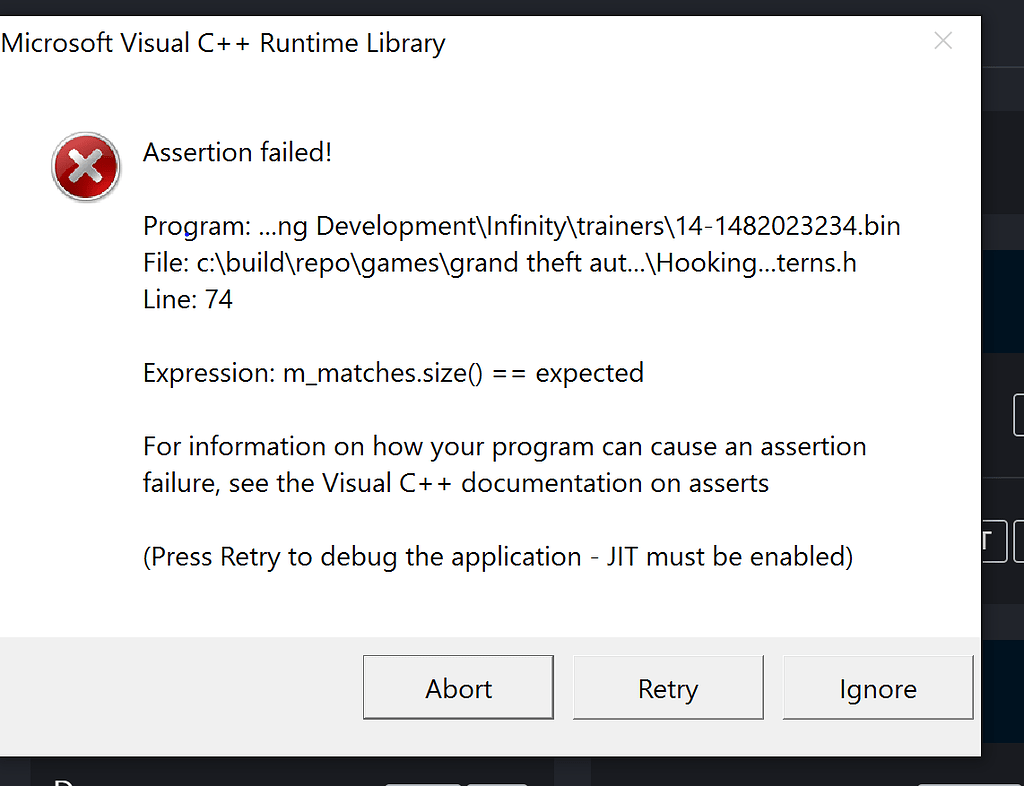
Task: Click the assertion failure documentation paragraph
Action: pos(503,464)
